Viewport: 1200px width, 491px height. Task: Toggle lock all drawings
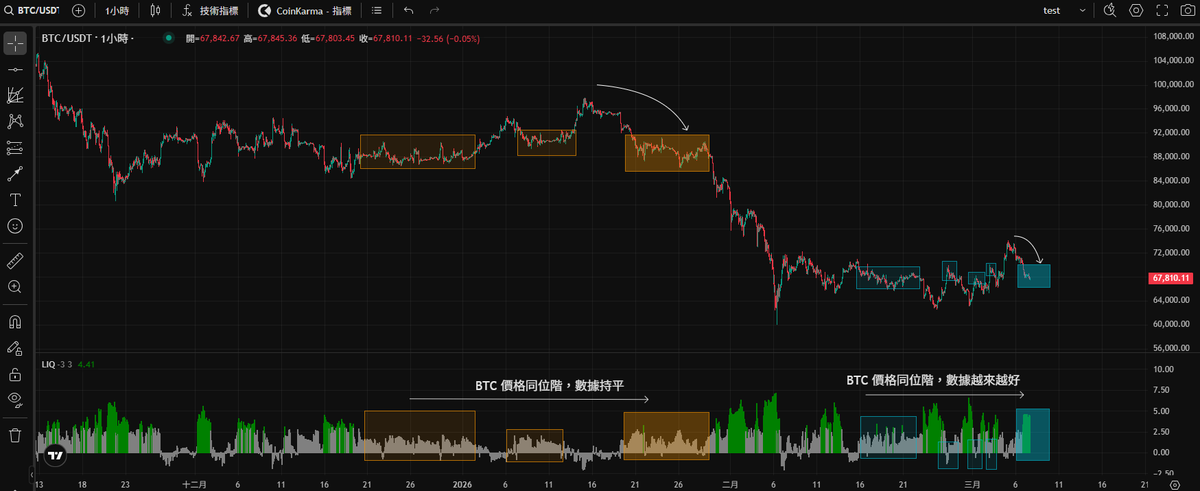point(15,375)
